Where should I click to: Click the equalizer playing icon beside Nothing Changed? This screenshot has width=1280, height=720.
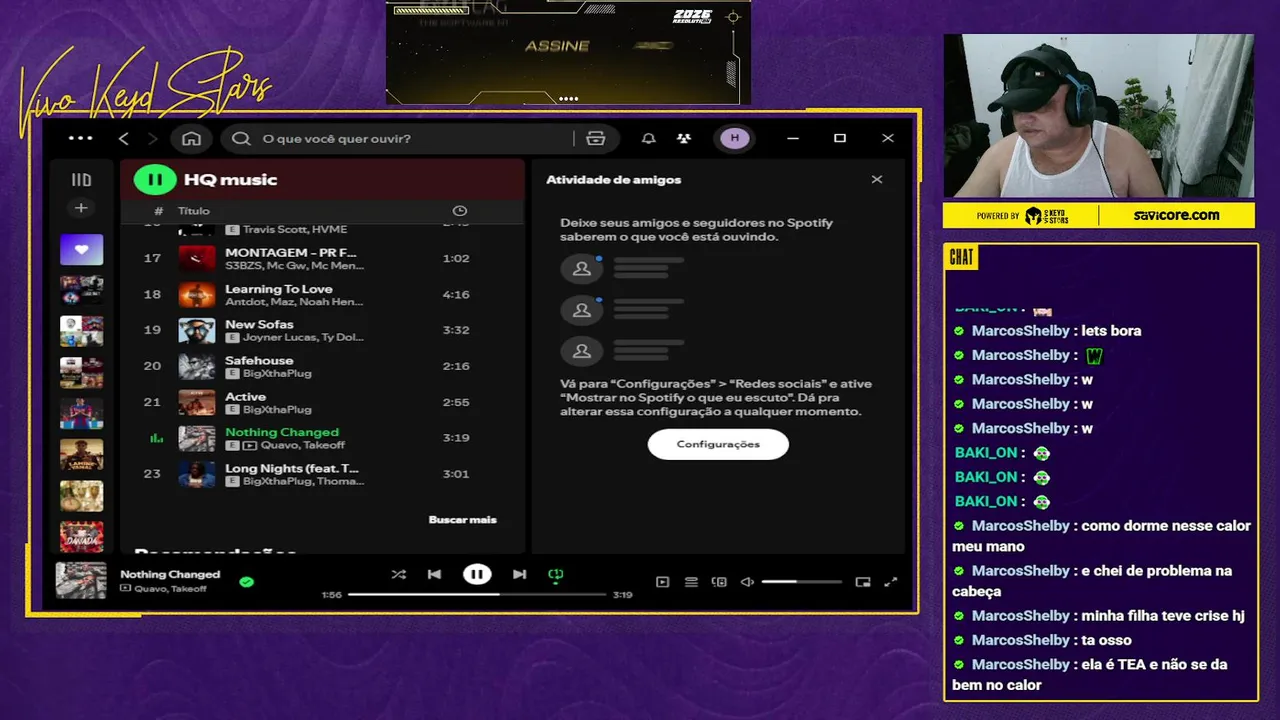coord(156,438)
